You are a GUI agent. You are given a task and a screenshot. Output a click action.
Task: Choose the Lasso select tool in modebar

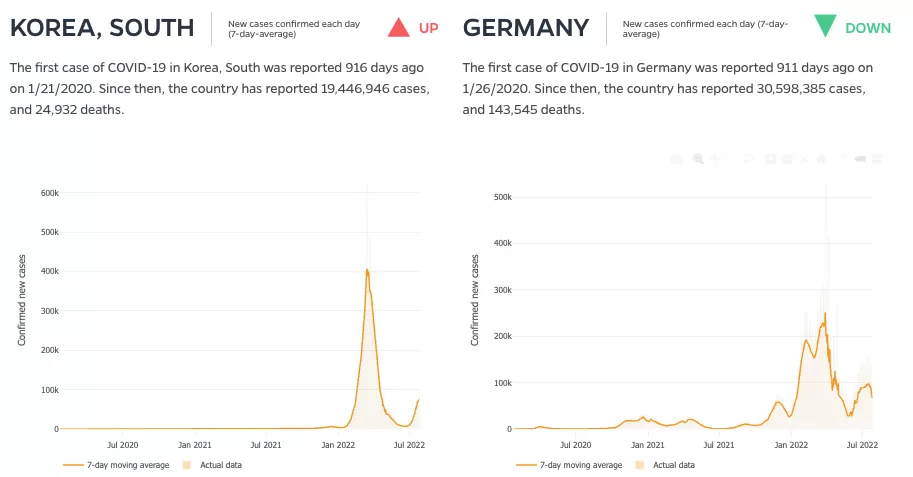(748, 159)
